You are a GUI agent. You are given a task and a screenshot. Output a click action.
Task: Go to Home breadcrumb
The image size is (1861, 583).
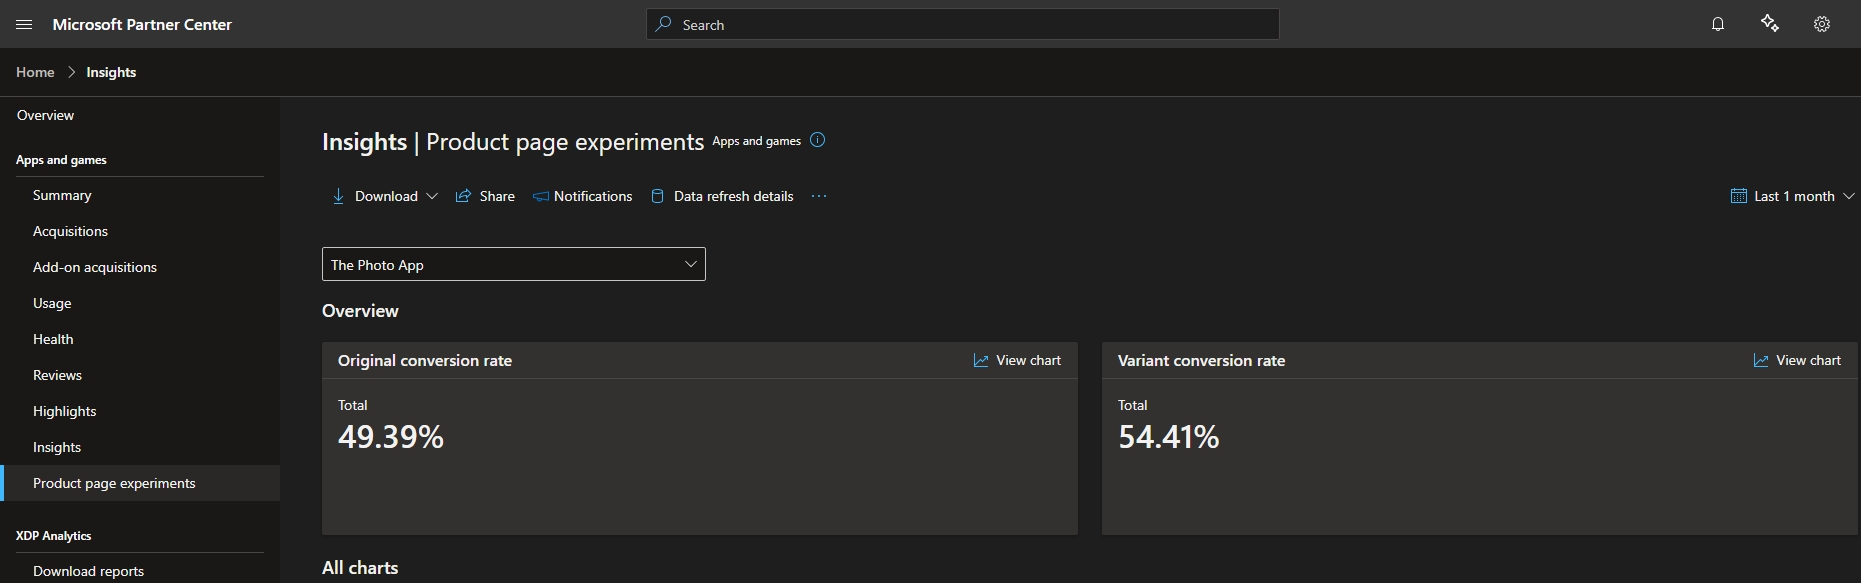click(x=35, y=72)
